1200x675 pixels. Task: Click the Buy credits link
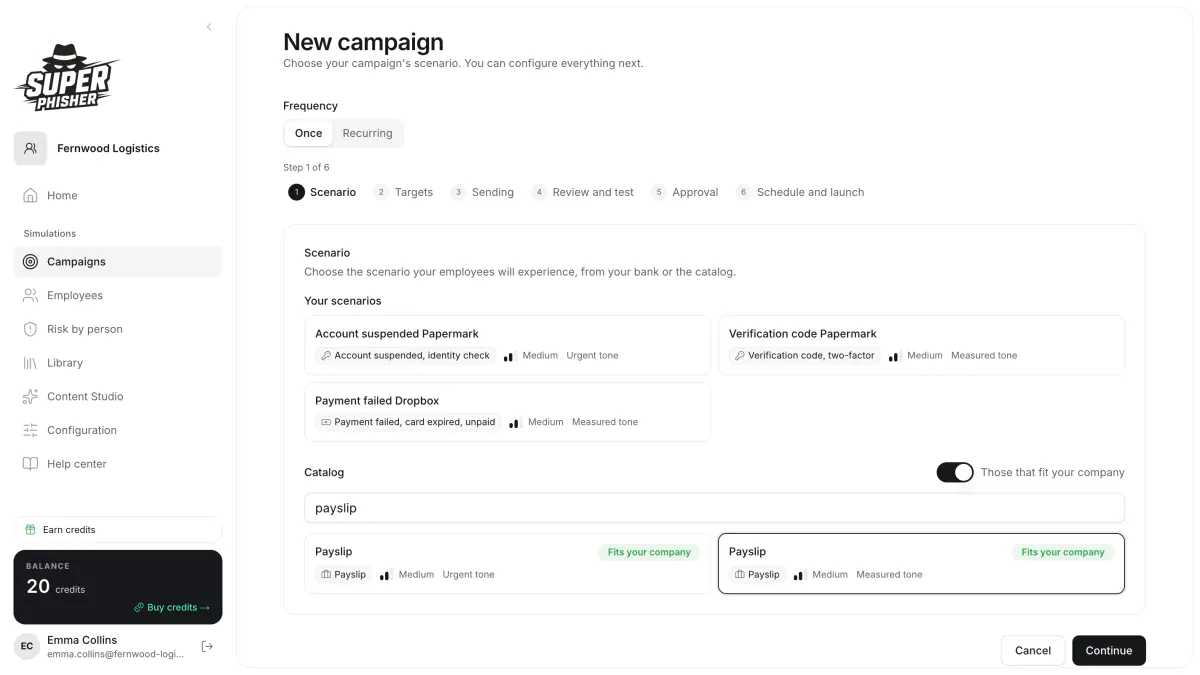[172, 607]
